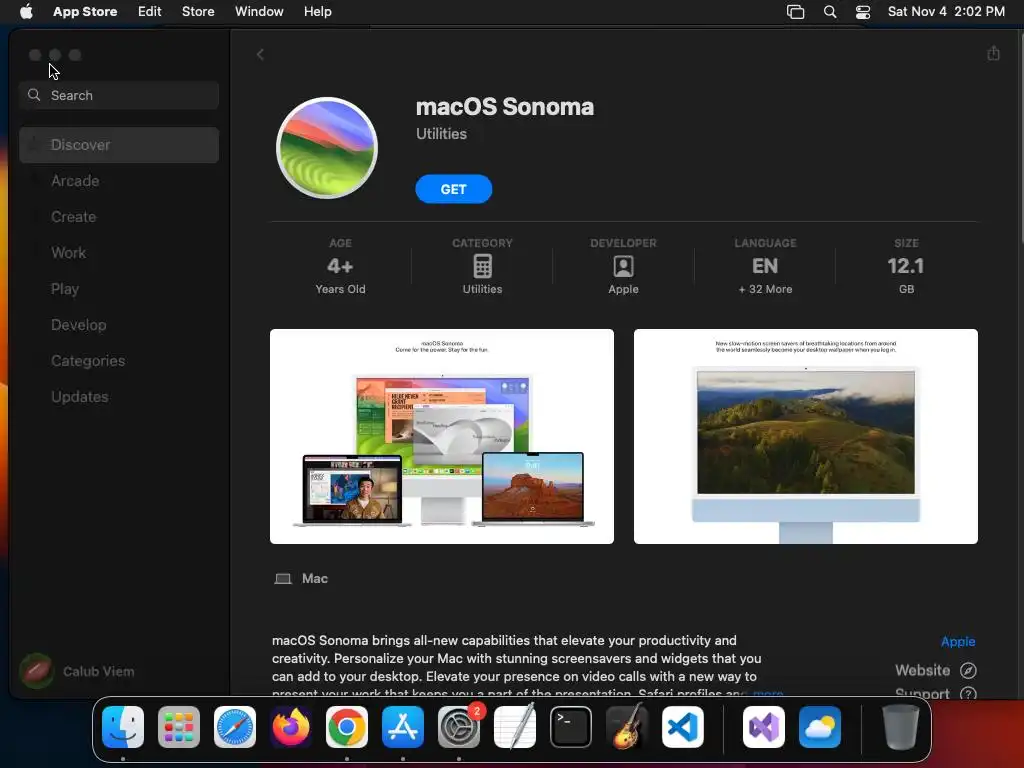Select Discover in the sidebar
1024x768 pixels.
119,145
